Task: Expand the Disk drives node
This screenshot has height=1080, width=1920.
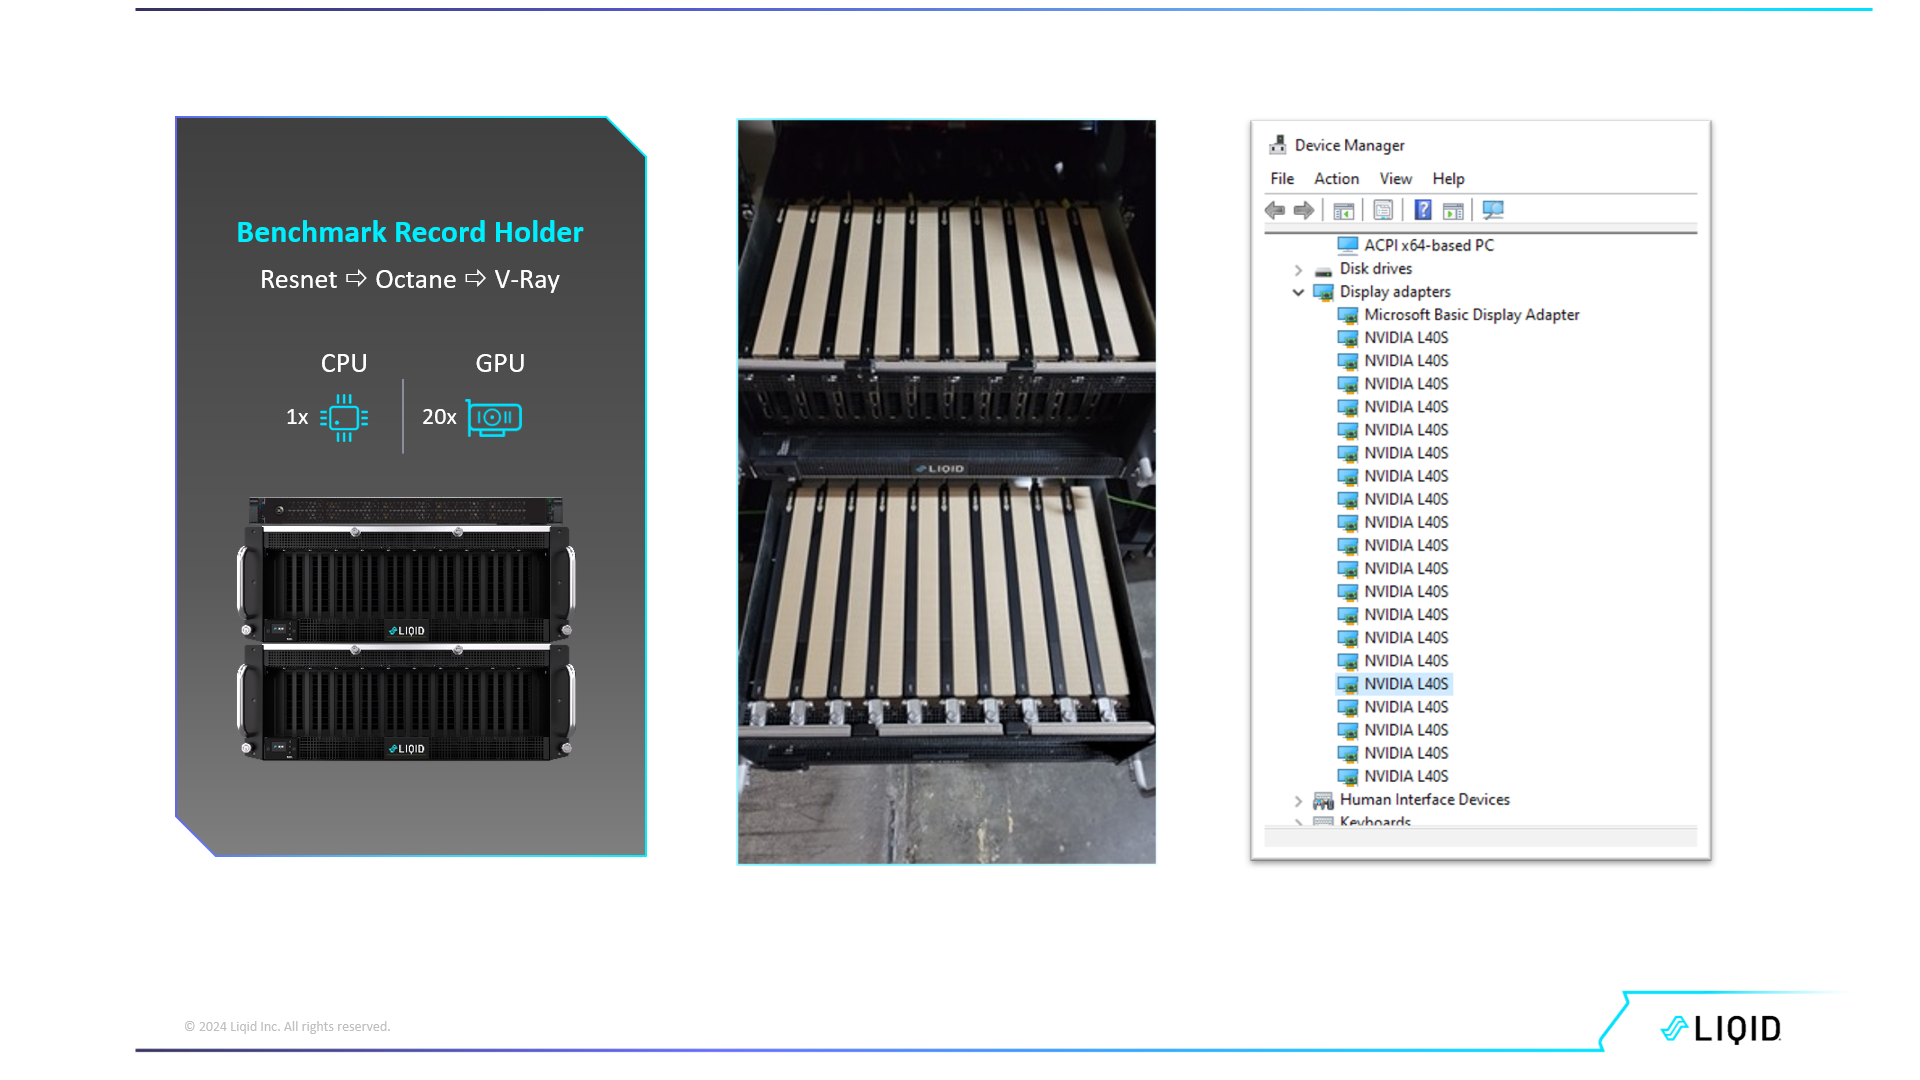Action: click(x=1298, y=270)
